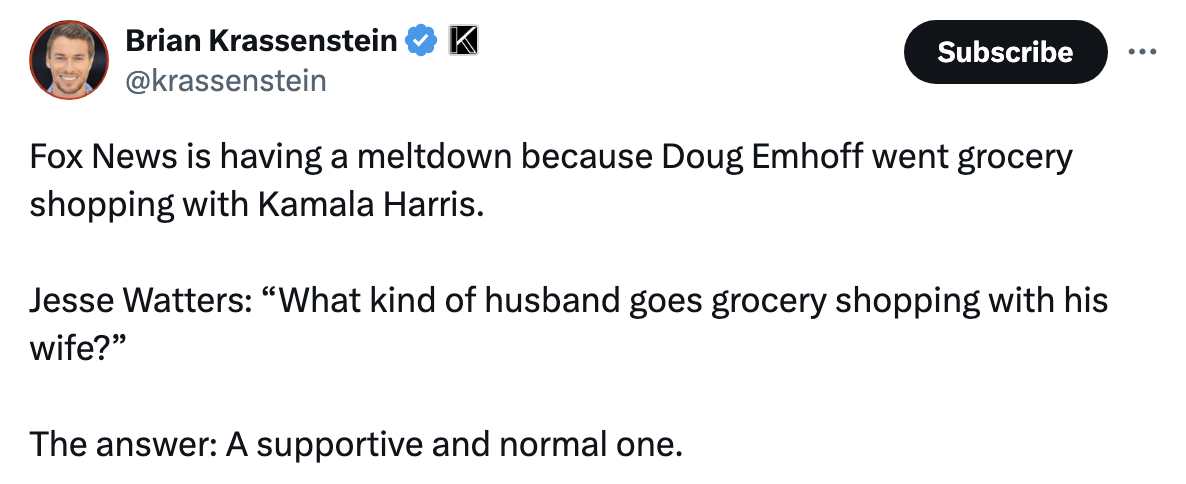1186x484 pixels.
Task: Open Brian Krassenstein's profile picture
Action: pos(69,59)
